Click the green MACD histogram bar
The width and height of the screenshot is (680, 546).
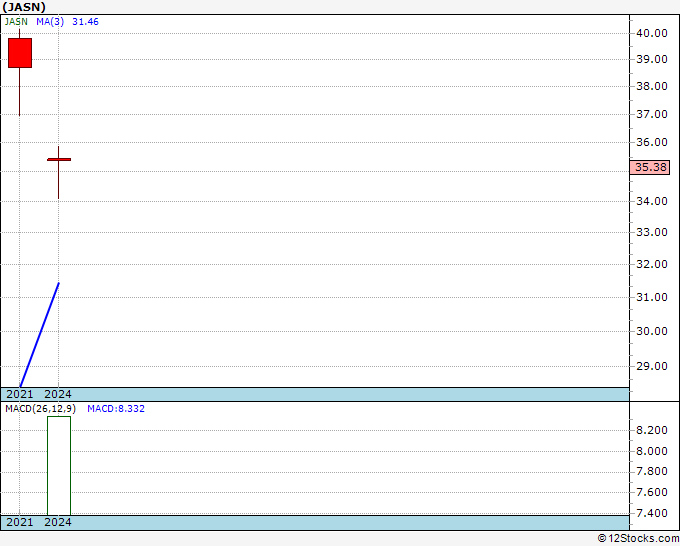59,466
